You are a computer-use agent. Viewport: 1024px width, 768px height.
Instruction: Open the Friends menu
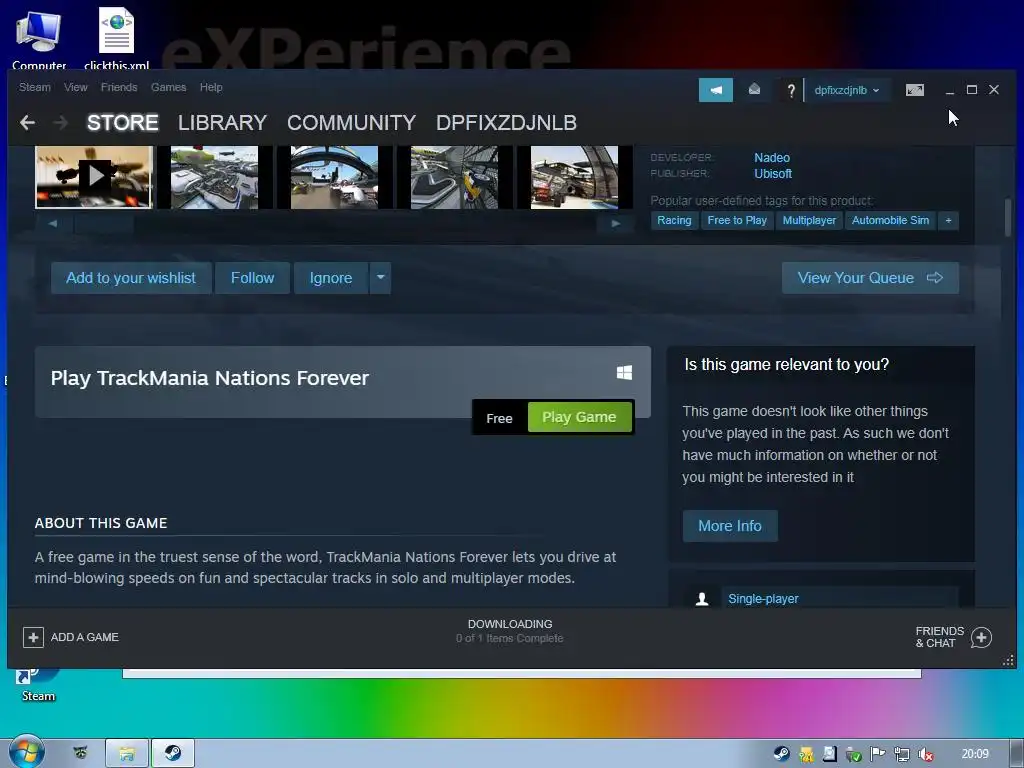click(119, 88)
